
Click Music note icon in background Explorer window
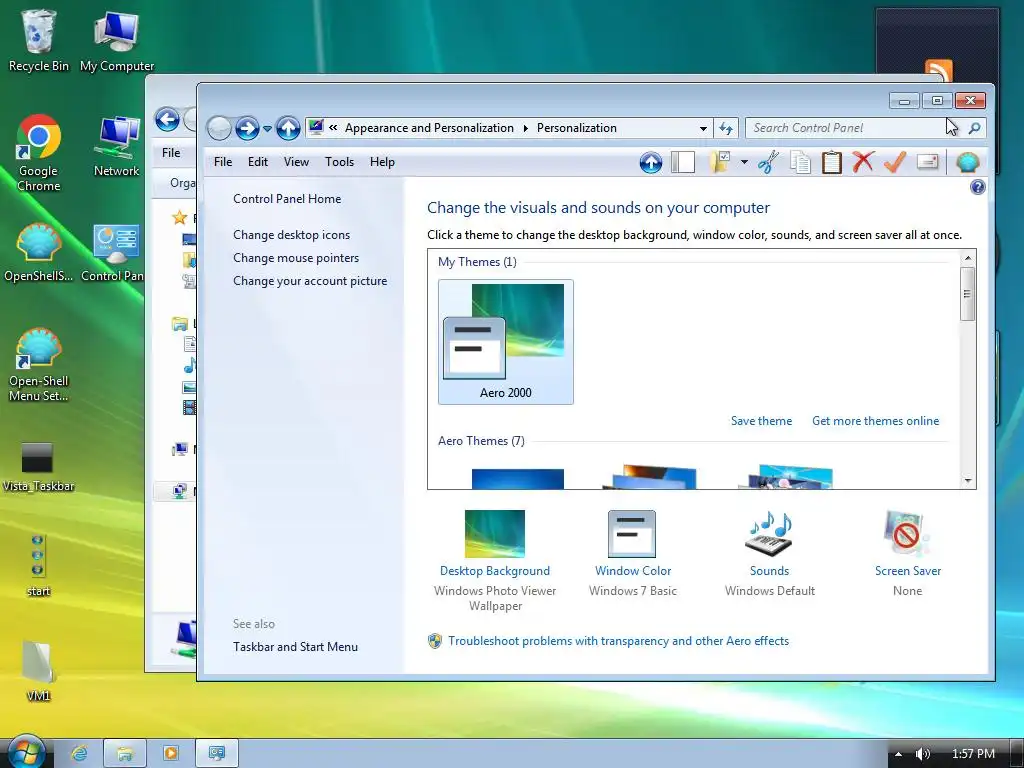[x=190, y=365]
